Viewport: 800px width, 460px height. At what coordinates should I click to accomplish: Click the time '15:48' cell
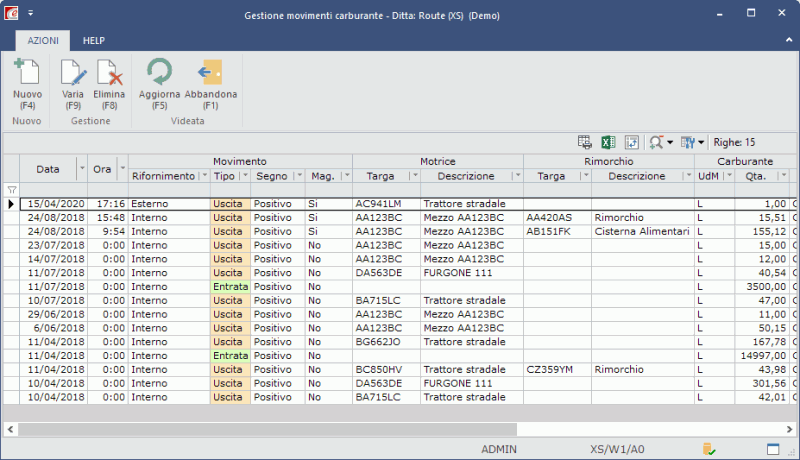coord(108,217)
